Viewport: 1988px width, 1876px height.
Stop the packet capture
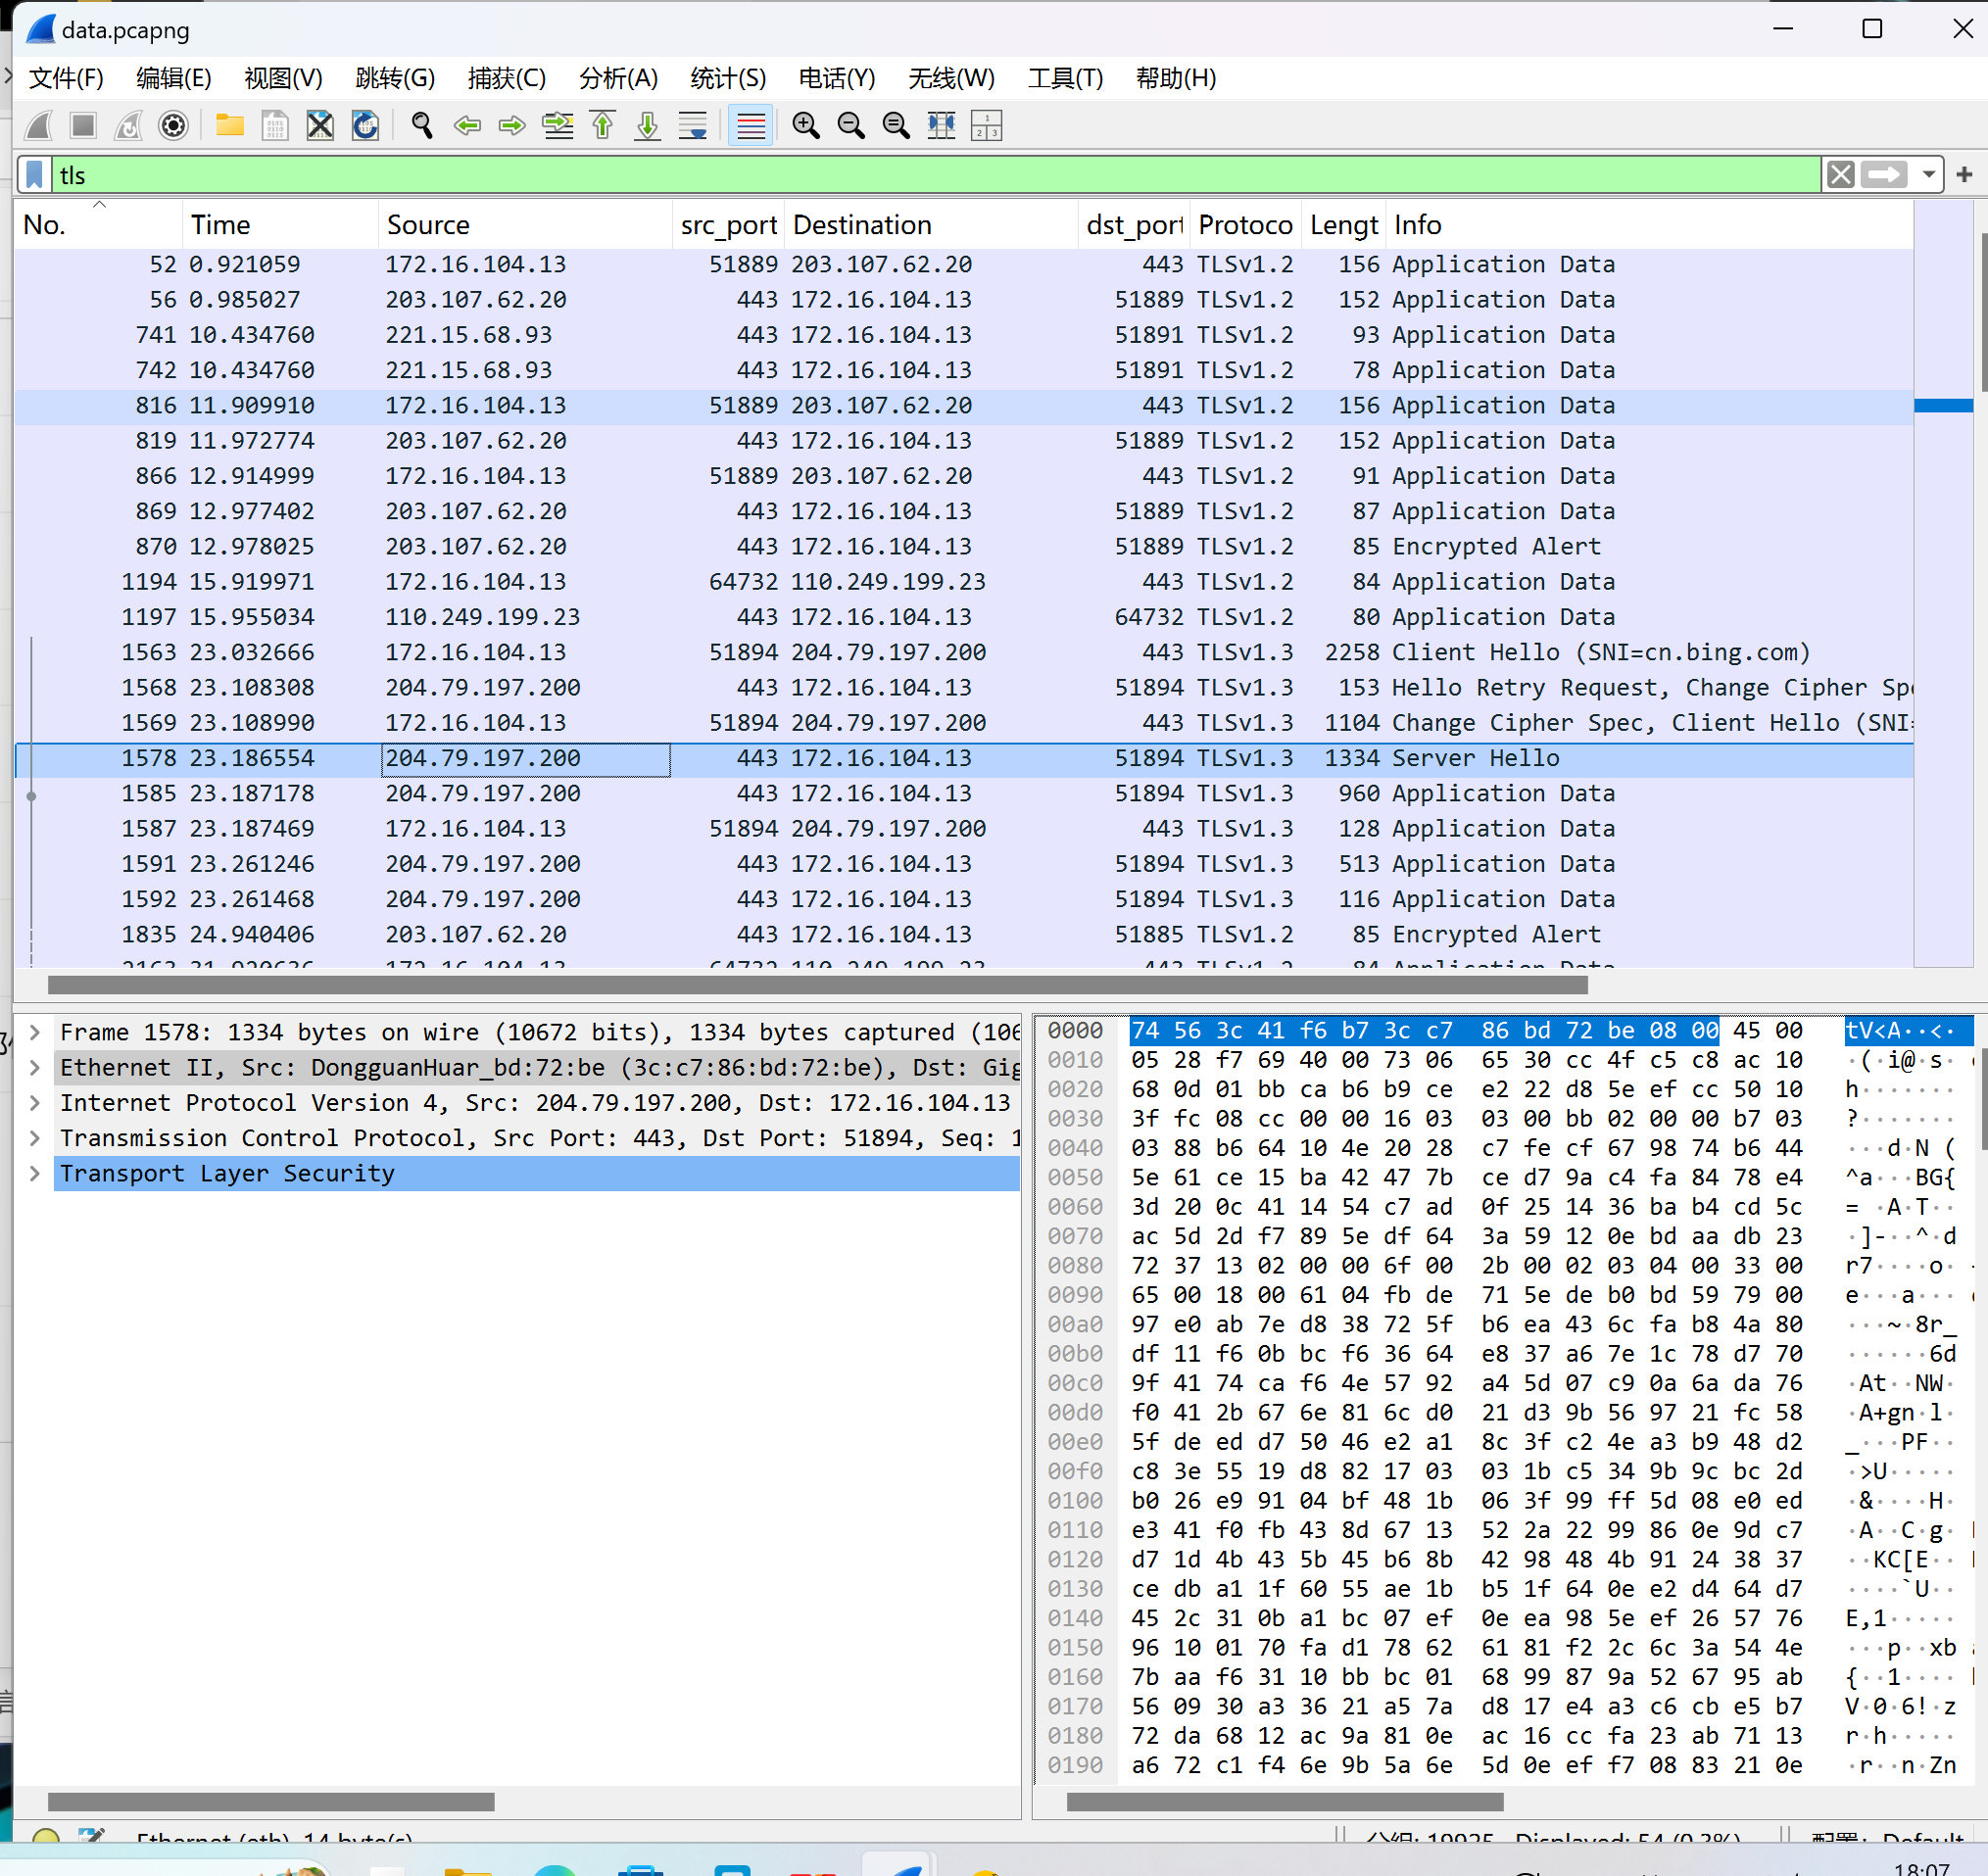point(84,125)
